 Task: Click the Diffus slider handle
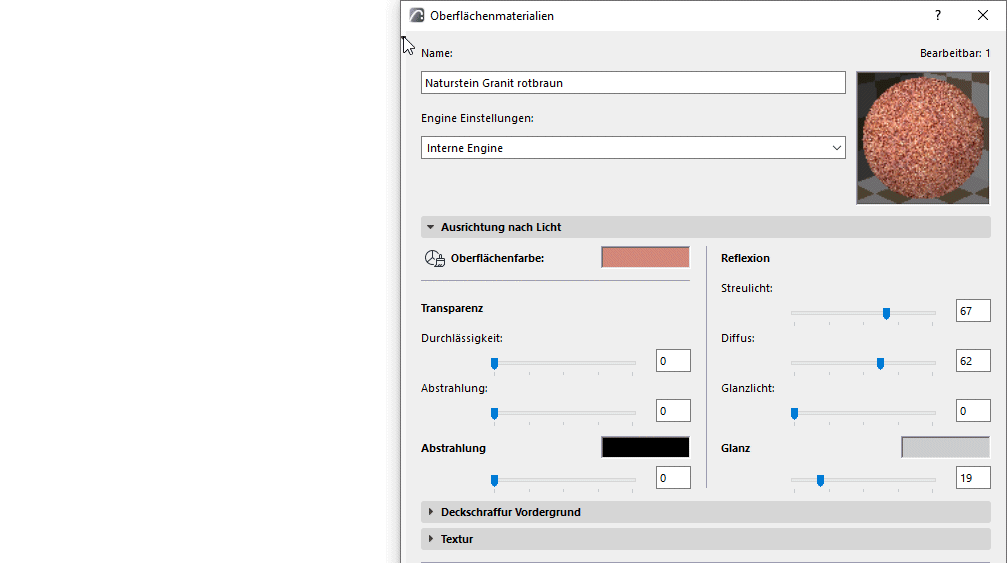pos(880,364)
